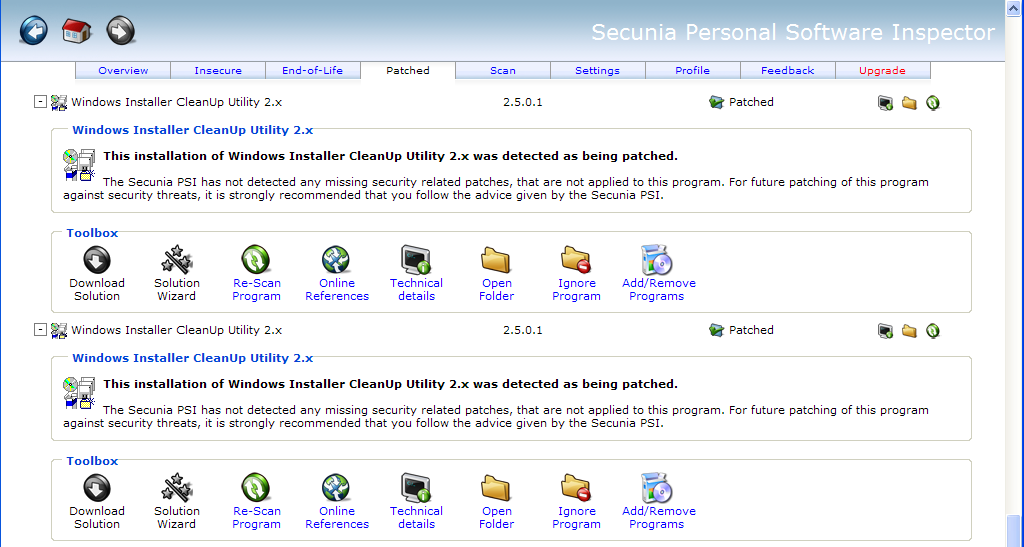Select the Patched tab

pyautogui.click(x=408, y=70)
